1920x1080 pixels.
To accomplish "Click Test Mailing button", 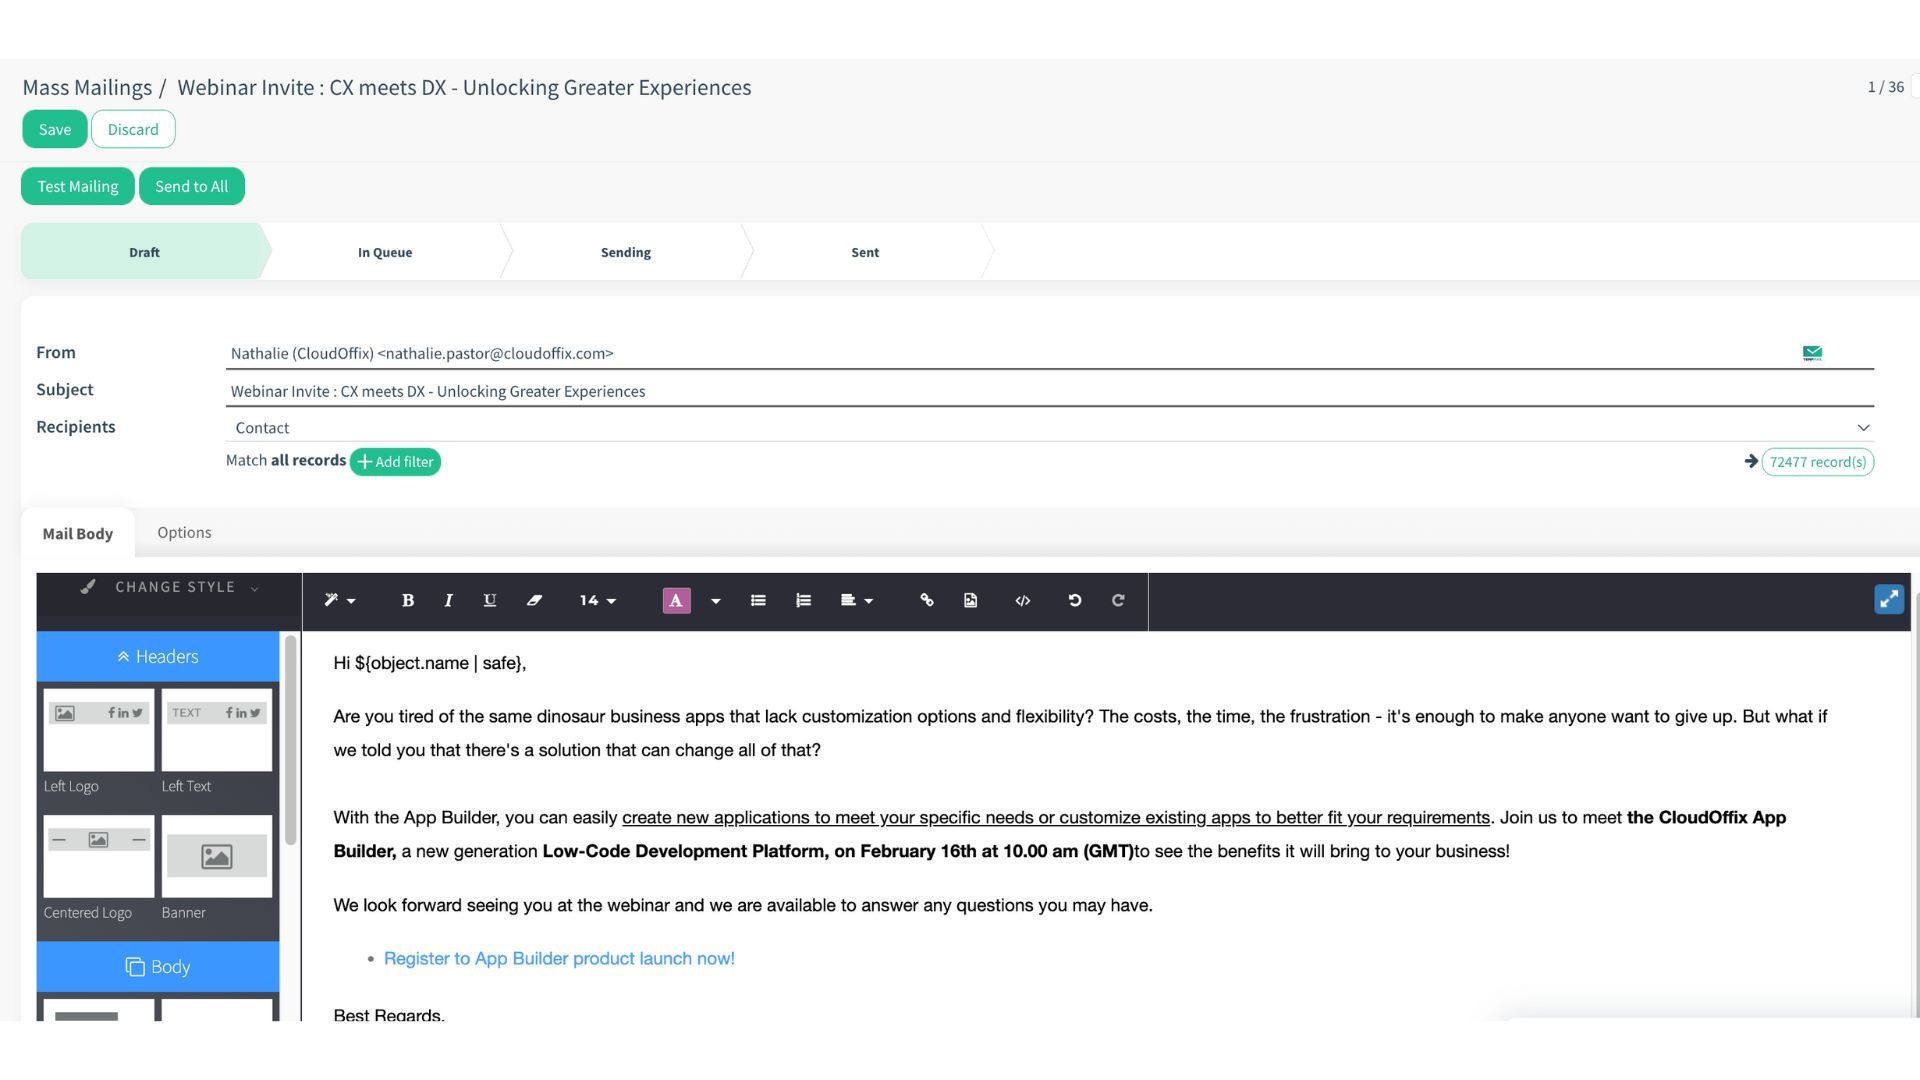I will tap(78, 186).
